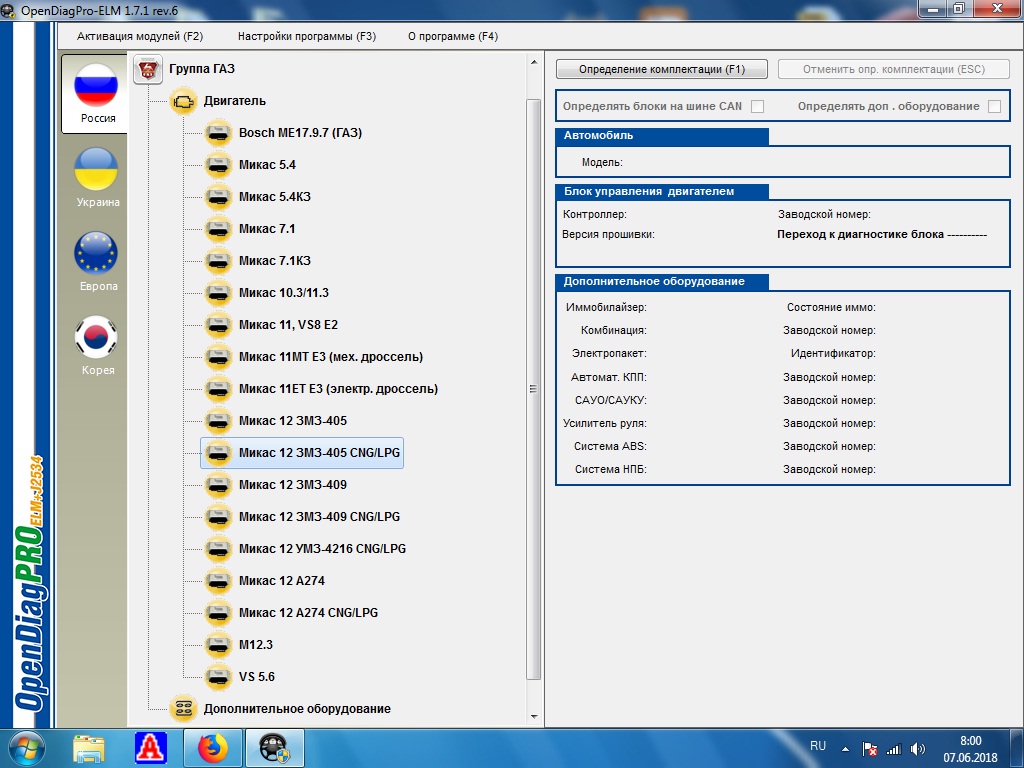1024x768 pixels.
Task: Enable Определять доп. оборудование checkbox
Action: pos(995,106)
